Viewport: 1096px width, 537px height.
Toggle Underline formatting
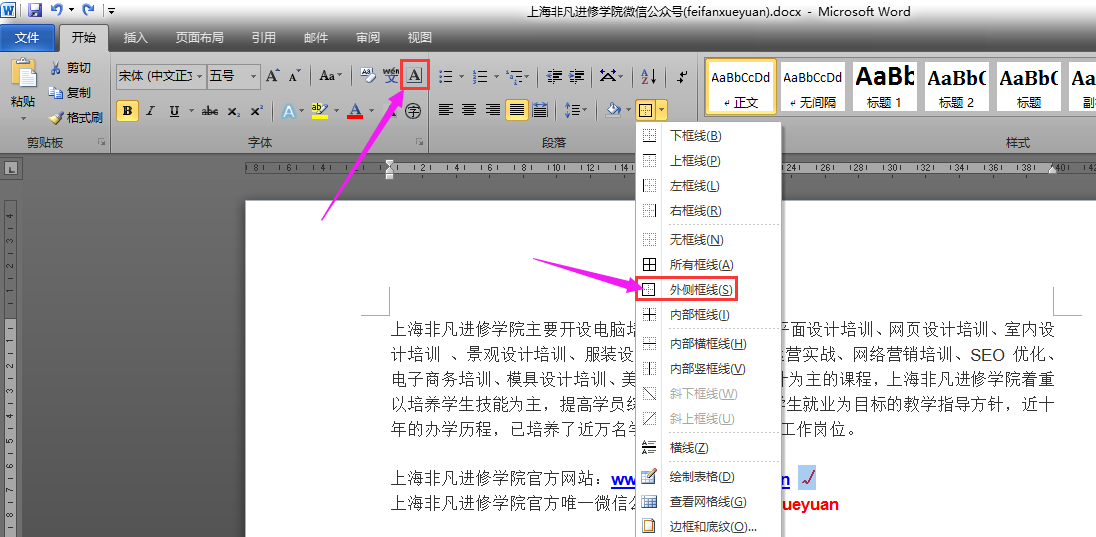[173, 110]
